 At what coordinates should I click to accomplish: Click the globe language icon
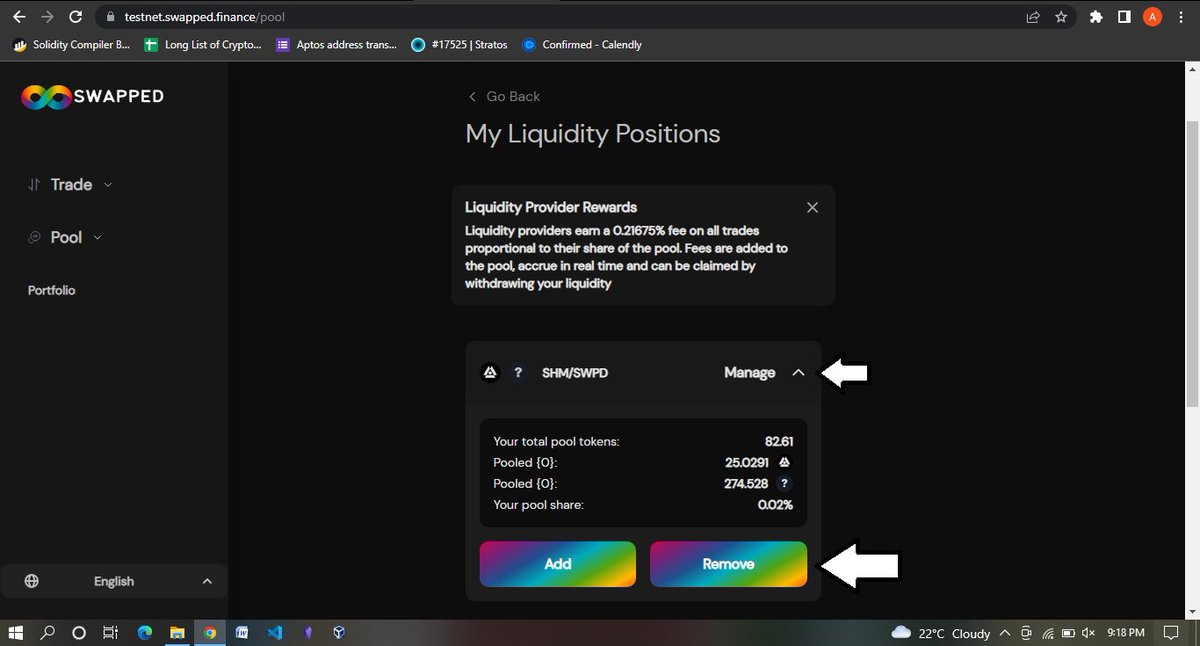click(x=32, y=581)
